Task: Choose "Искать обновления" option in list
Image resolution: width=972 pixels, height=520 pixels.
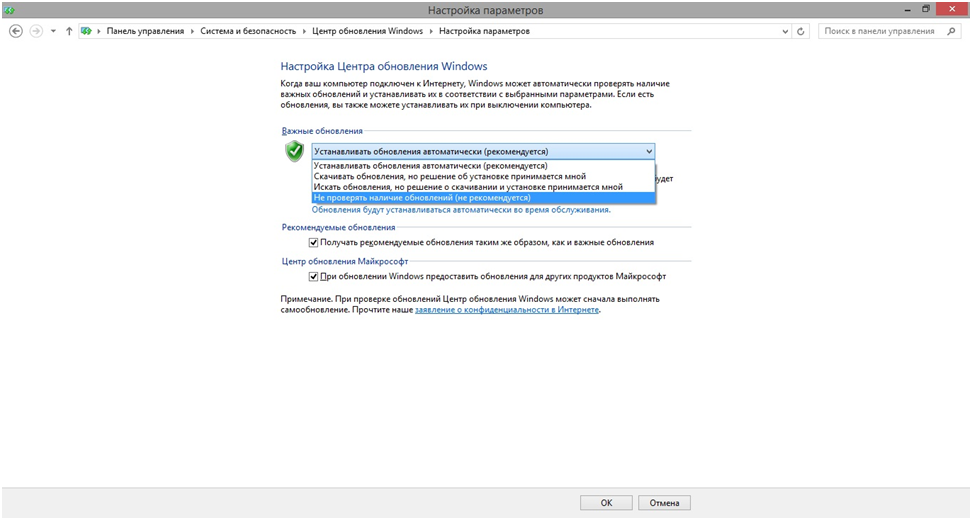Action: click(467, 187)
